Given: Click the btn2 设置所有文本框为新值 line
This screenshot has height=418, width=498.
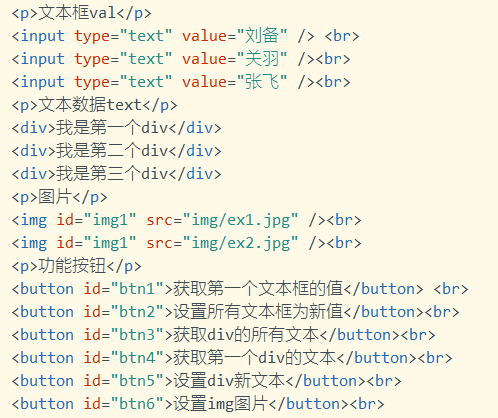Looking at the screenshot, I should point(235,312).
